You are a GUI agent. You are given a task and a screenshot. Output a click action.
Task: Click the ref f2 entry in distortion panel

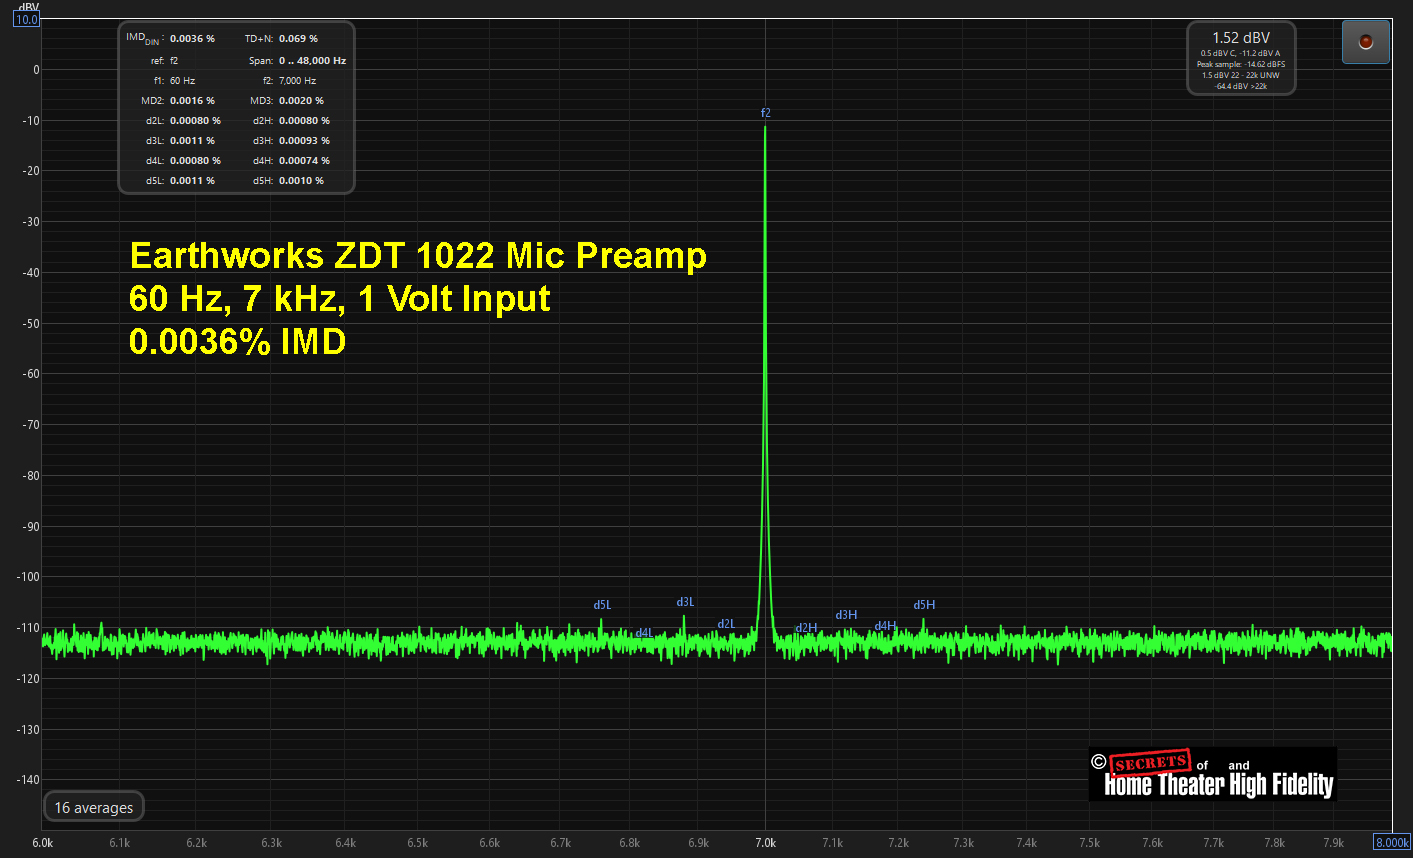pos(164,60)
